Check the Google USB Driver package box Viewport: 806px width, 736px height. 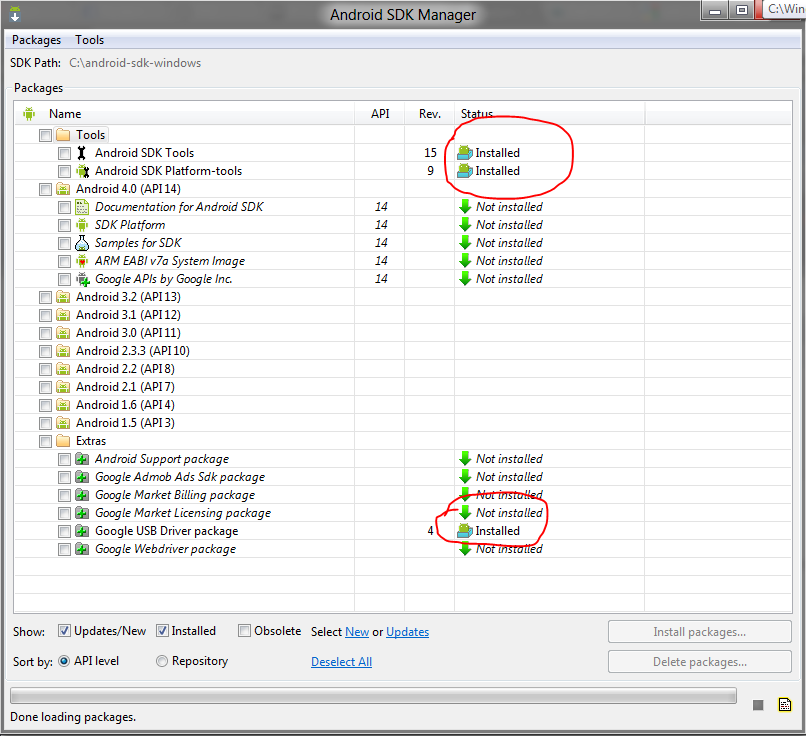click(x=64, y=531)
